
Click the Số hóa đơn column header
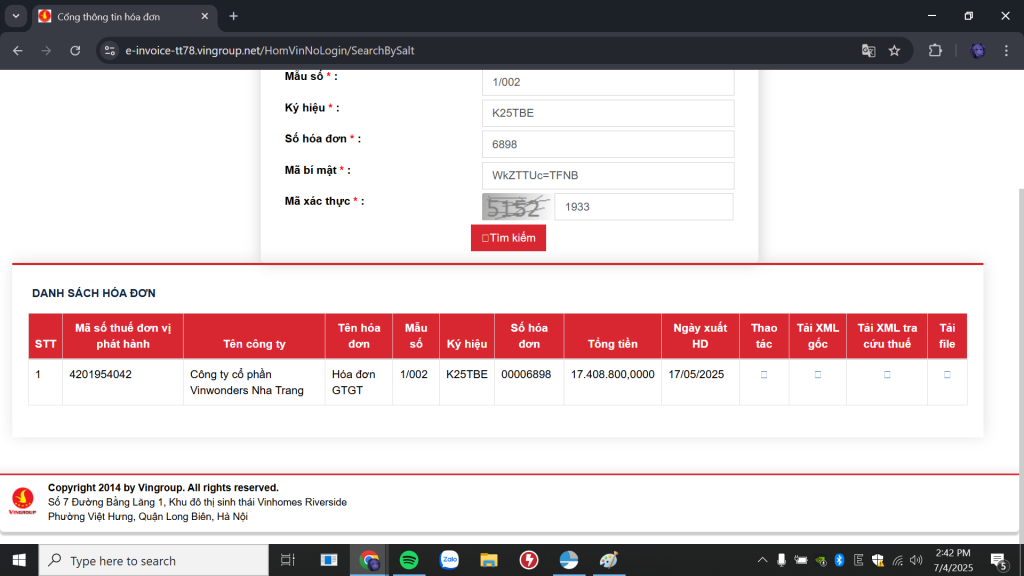tap(529, 336)
